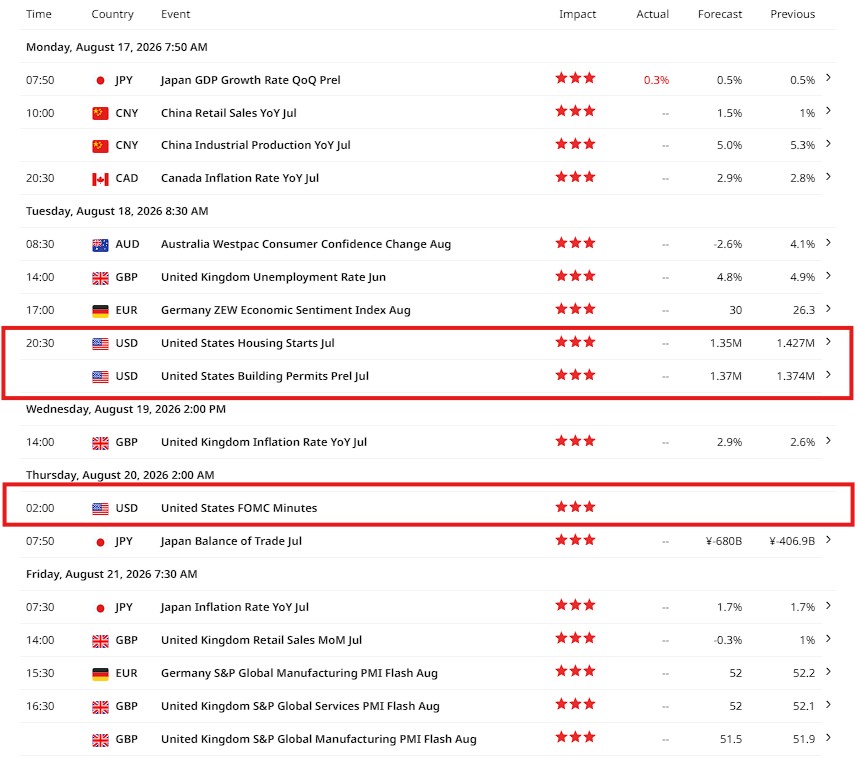Click the China flag next to Retail Sales YoY
The width and height of the screenshot is (855, 764).
100,113
